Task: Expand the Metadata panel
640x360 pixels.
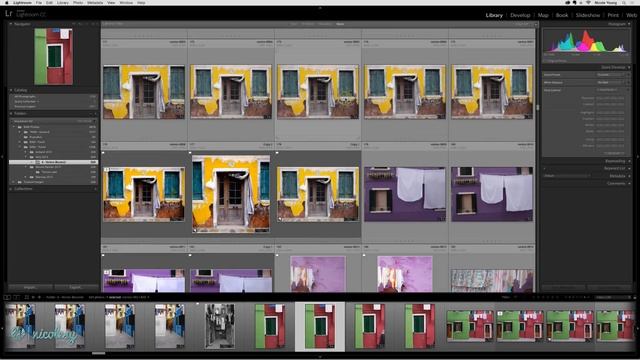Action: [629, 176]
